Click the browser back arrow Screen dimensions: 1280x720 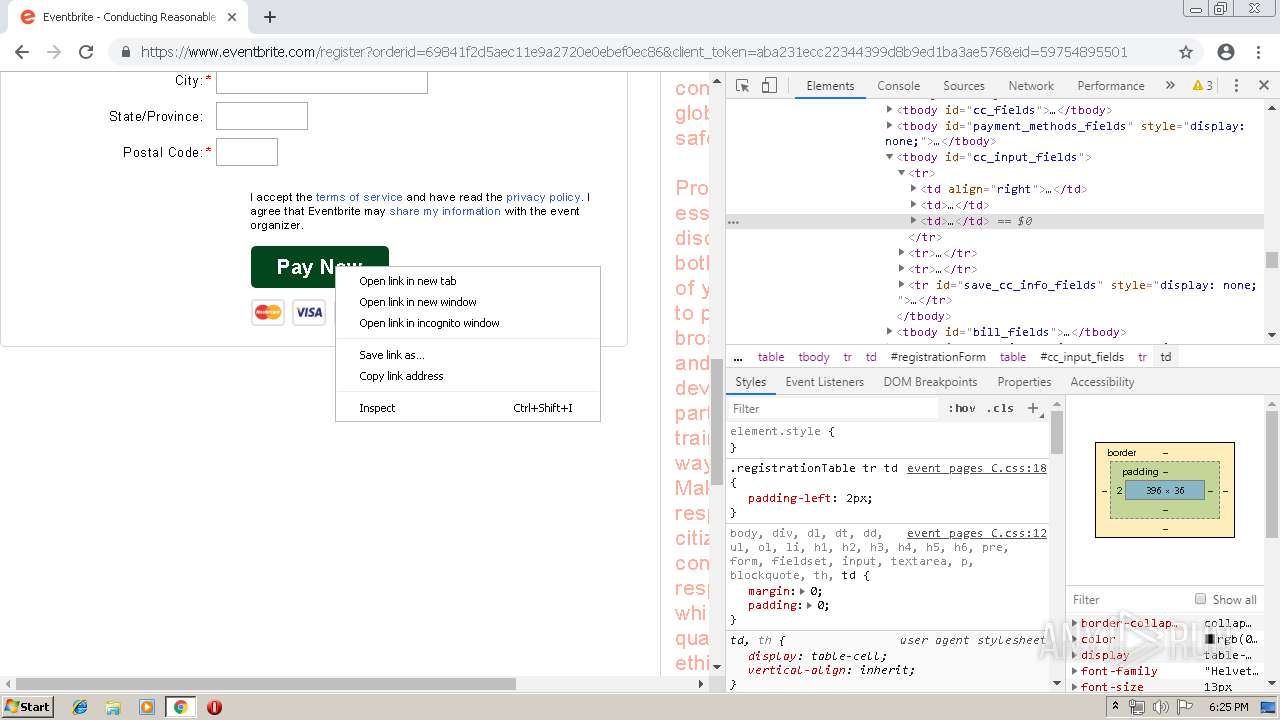[x=22, y=52]
